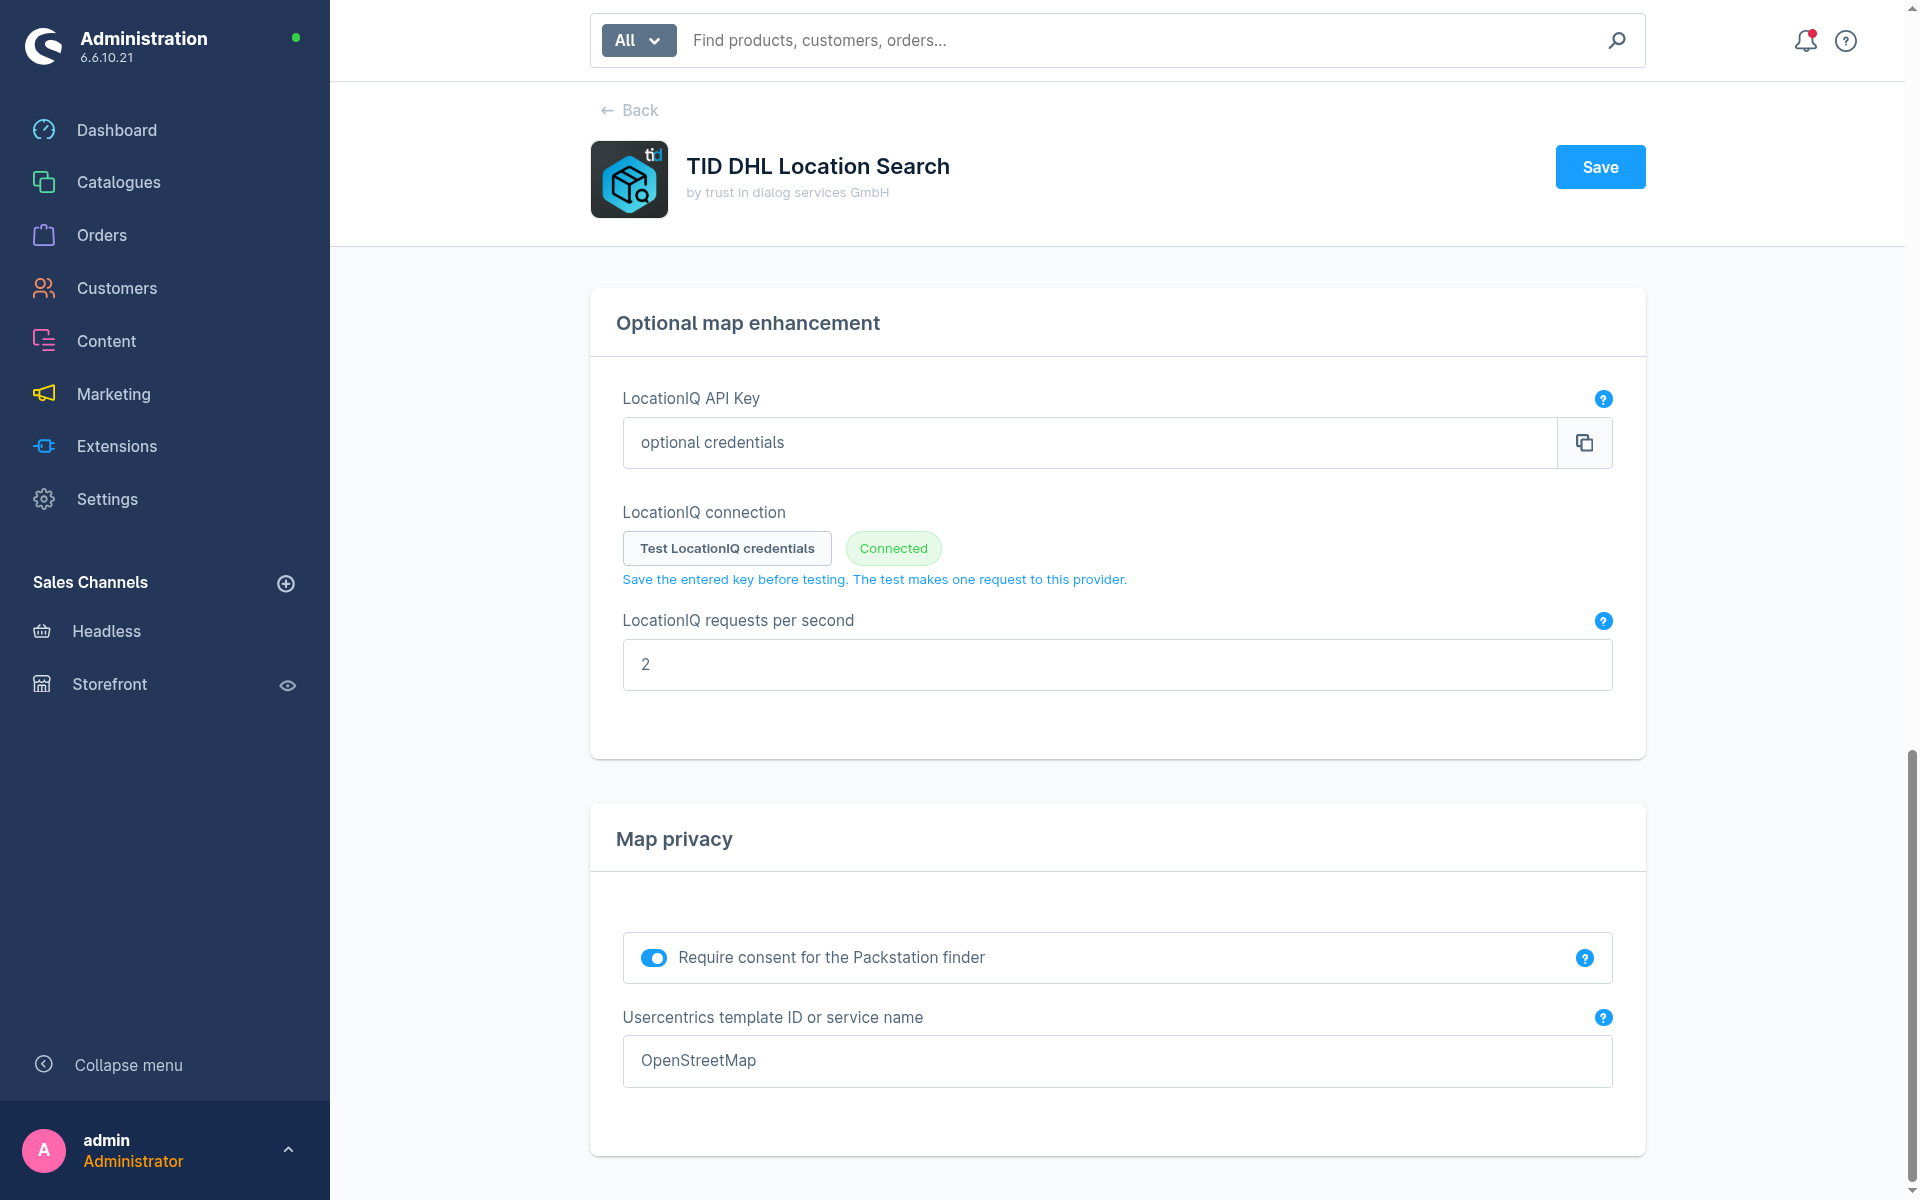Image resolution: width=1920 pixels, height=1200 pixels.
Task: Click the Content layout icon
Action: [x=44, y=341]
